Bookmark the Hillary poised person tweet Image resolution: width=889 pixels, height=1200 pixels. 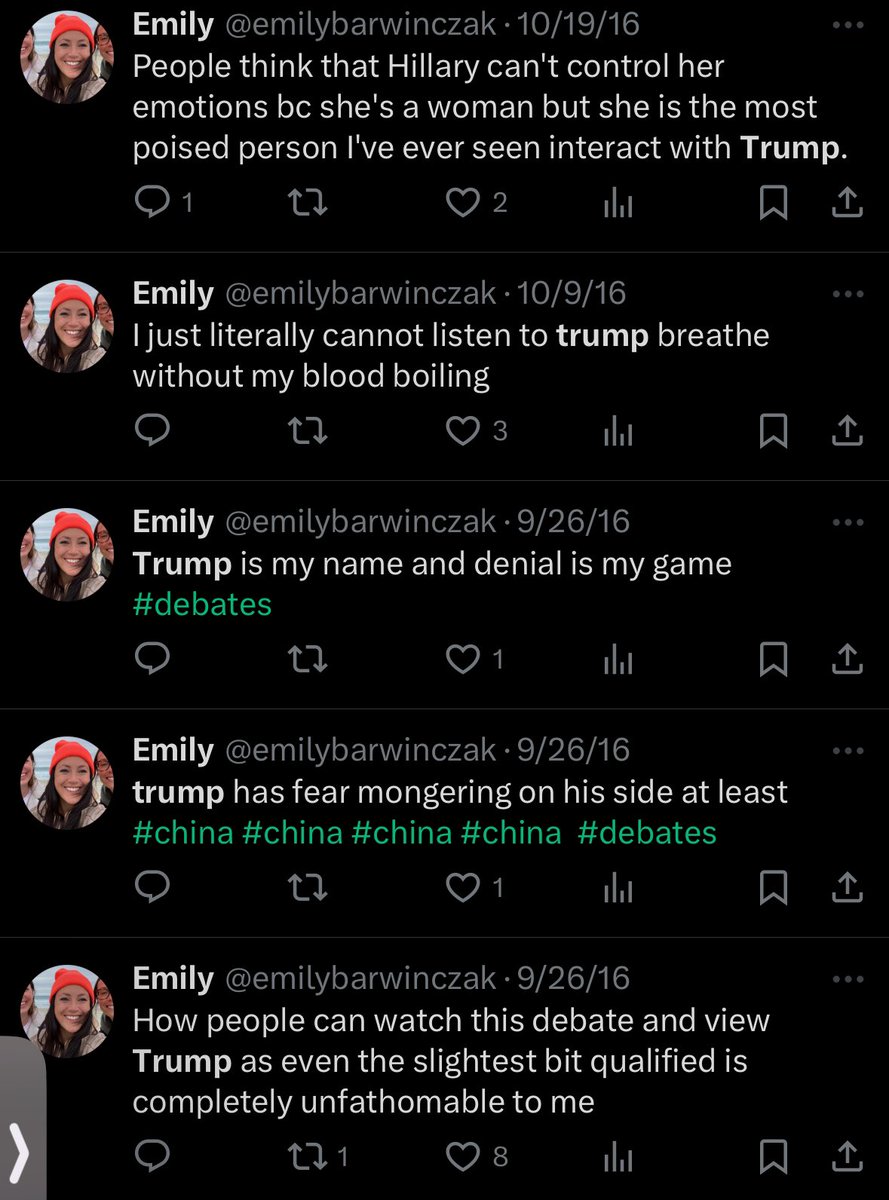(772, 203)
